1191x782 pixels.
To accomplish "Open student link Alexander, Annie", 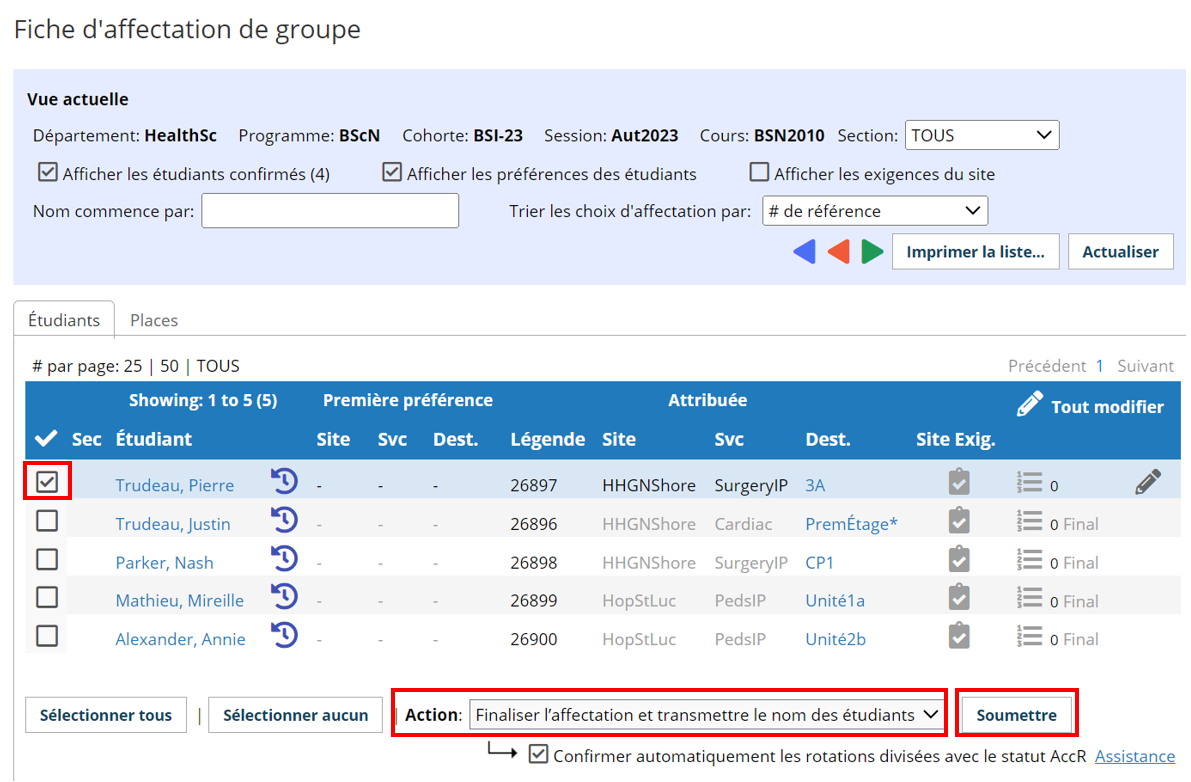I will tap(180, 639).
